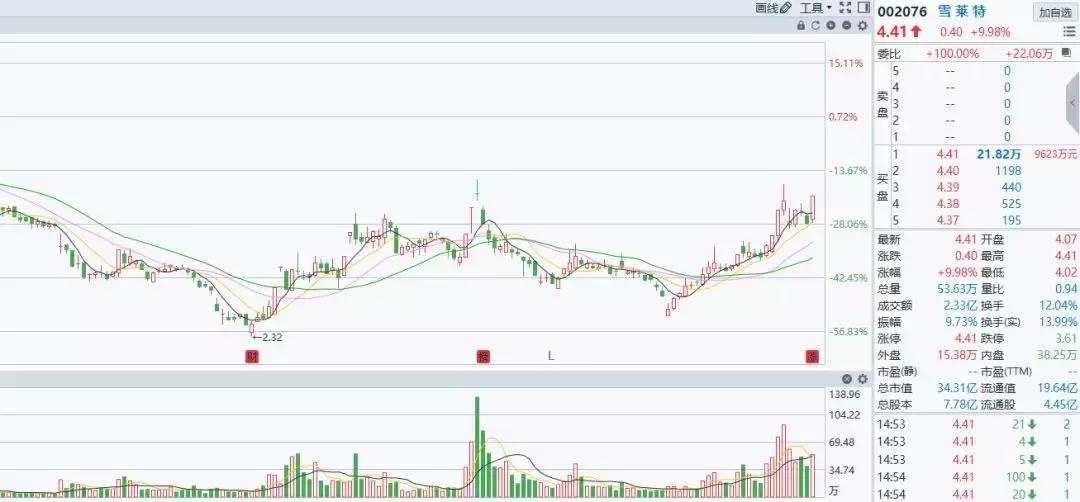Viewport: 1080px width, 502px height.
Task: Toggle fullscreen chart view icon
Action: [846, 8]
